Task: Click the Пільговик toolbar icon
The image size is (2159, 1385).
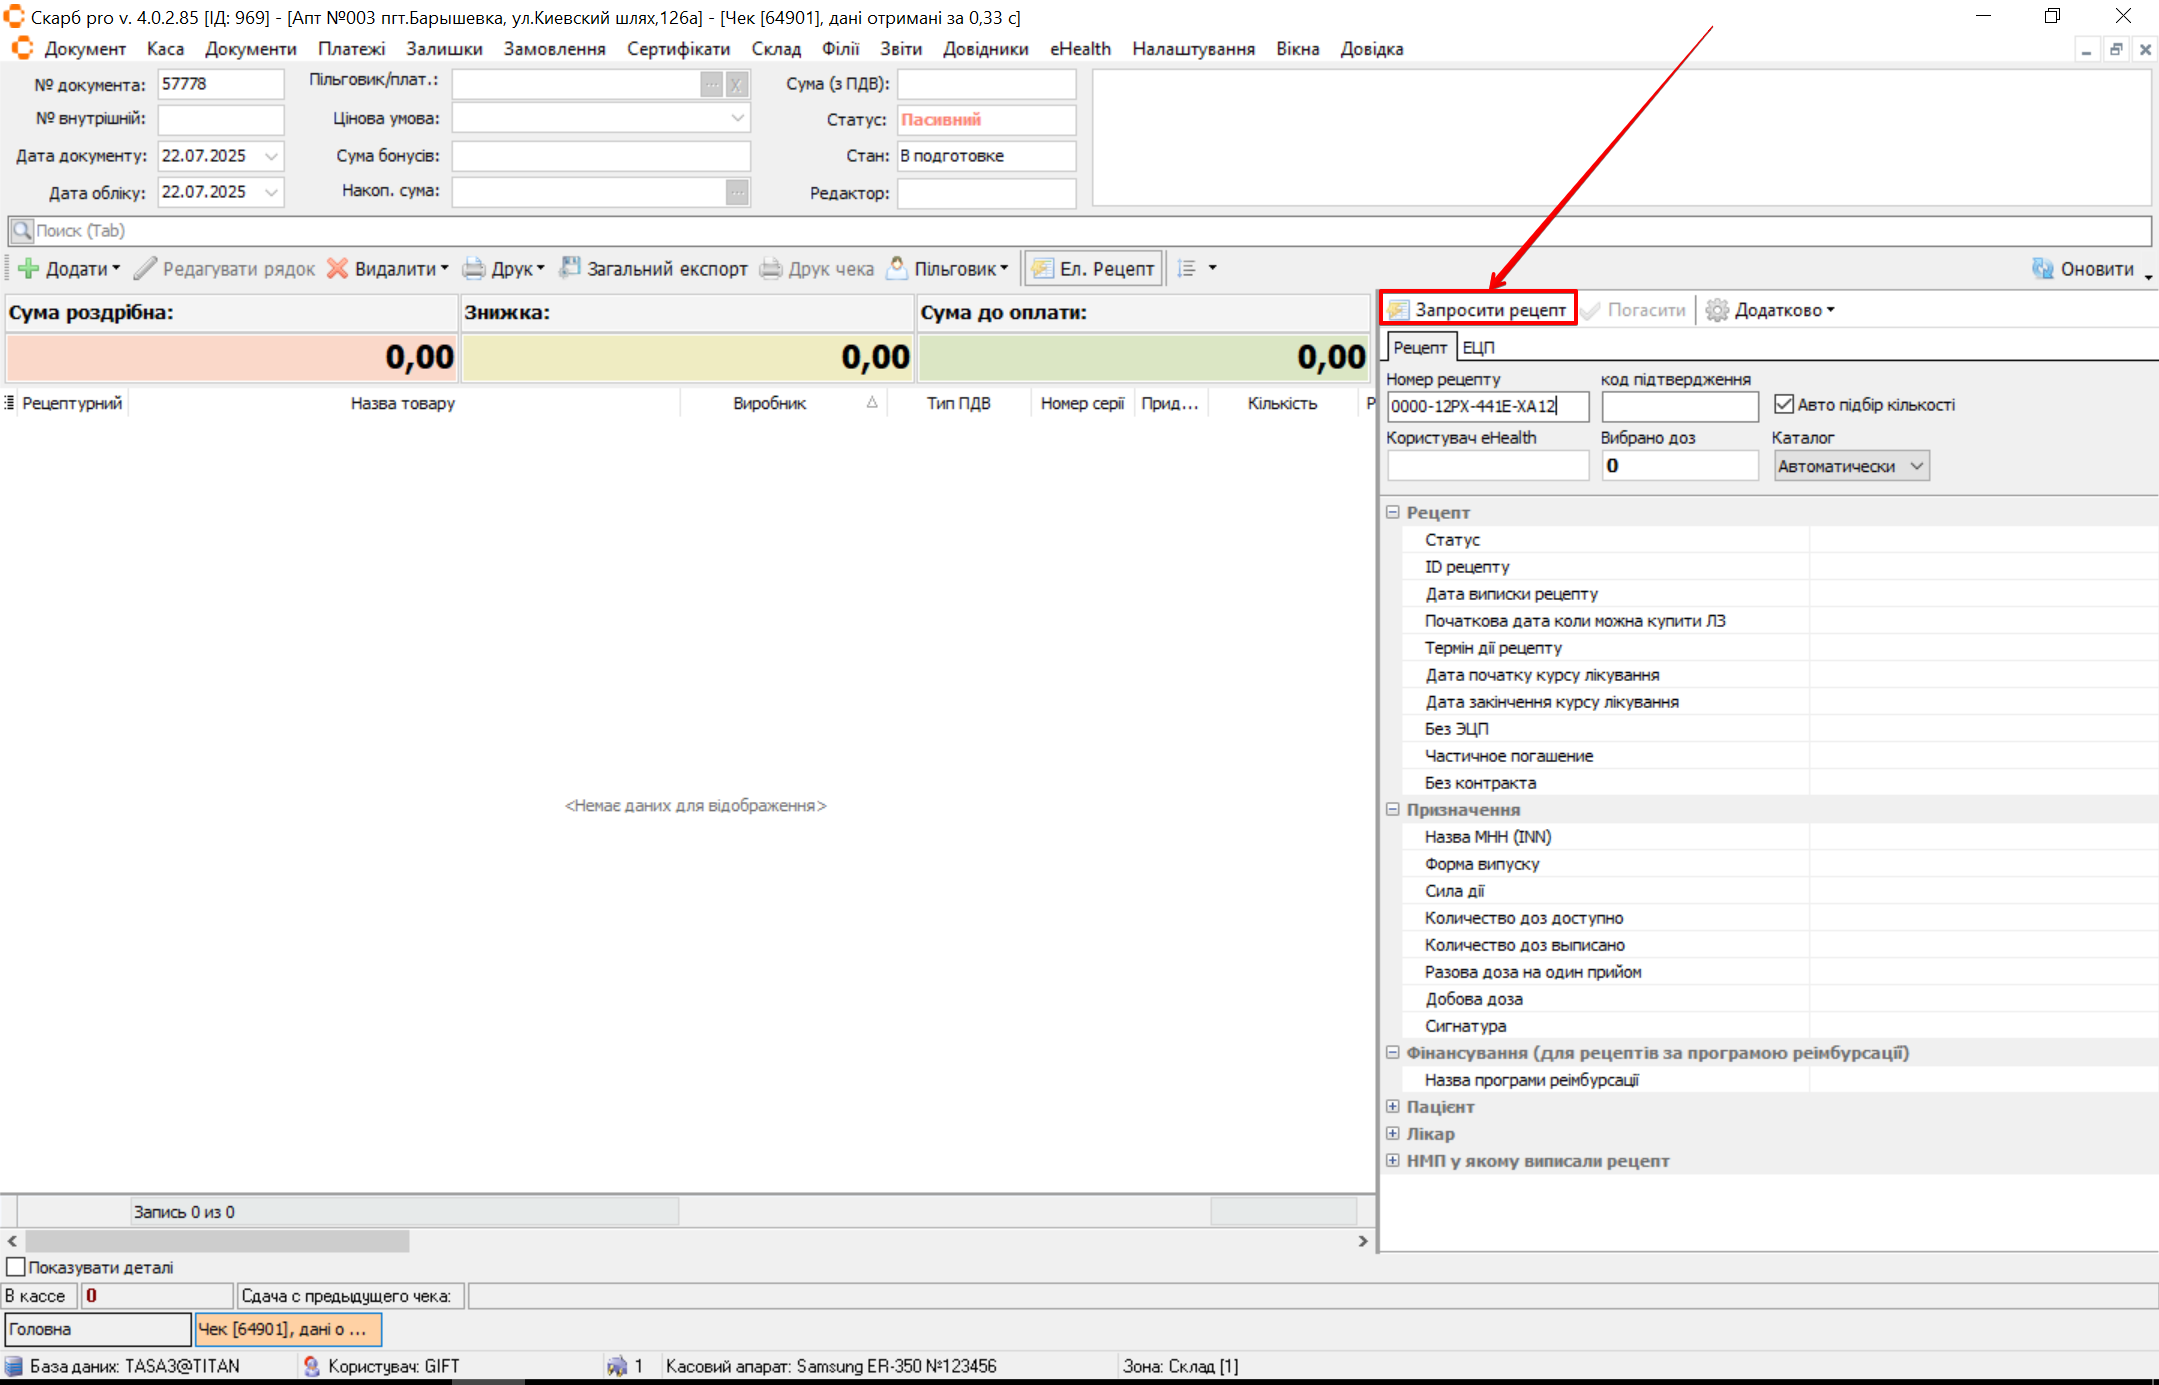Action: [x=897, y=268]
